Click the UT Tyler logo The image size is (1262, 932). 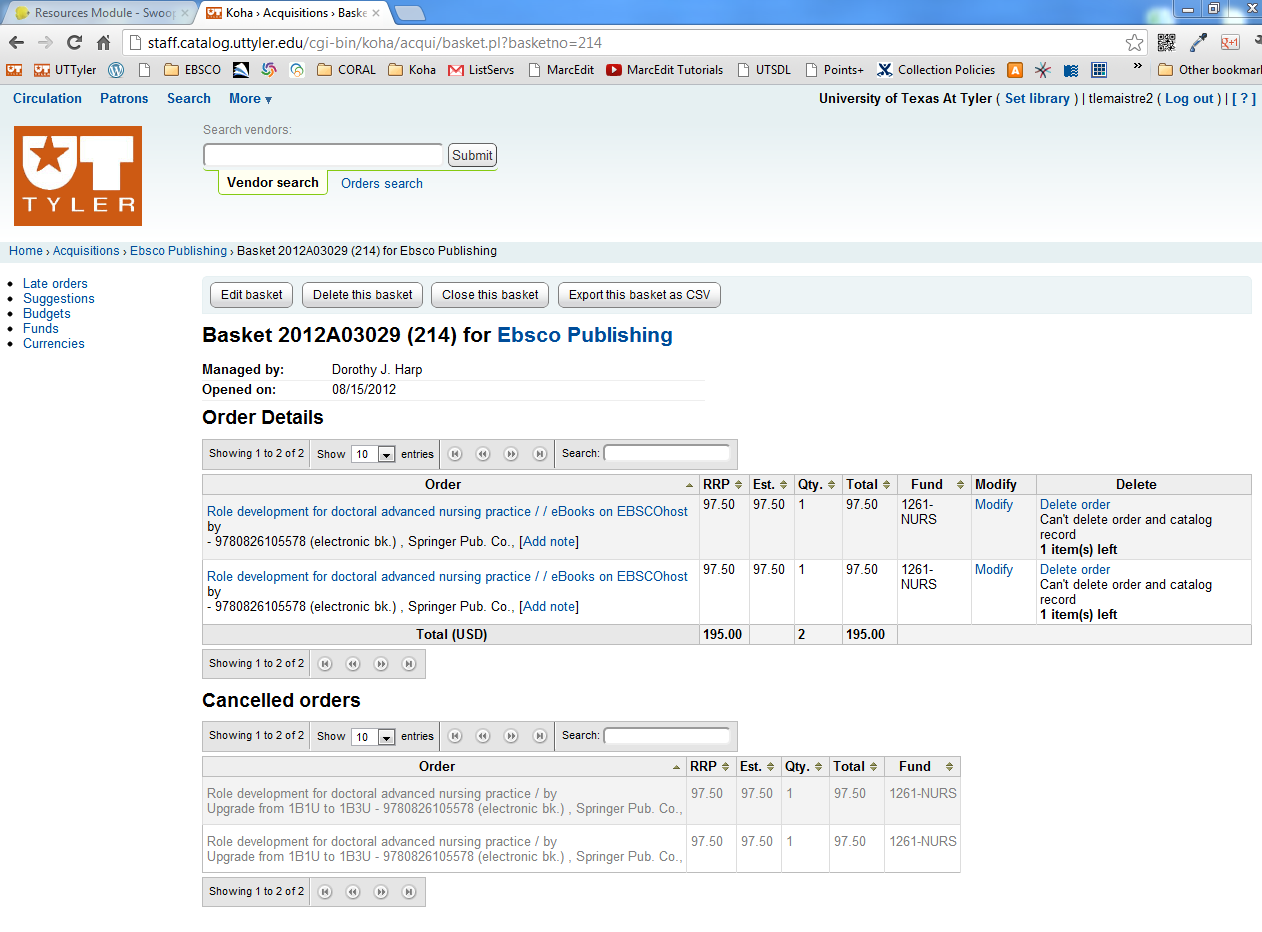[78, 176]
